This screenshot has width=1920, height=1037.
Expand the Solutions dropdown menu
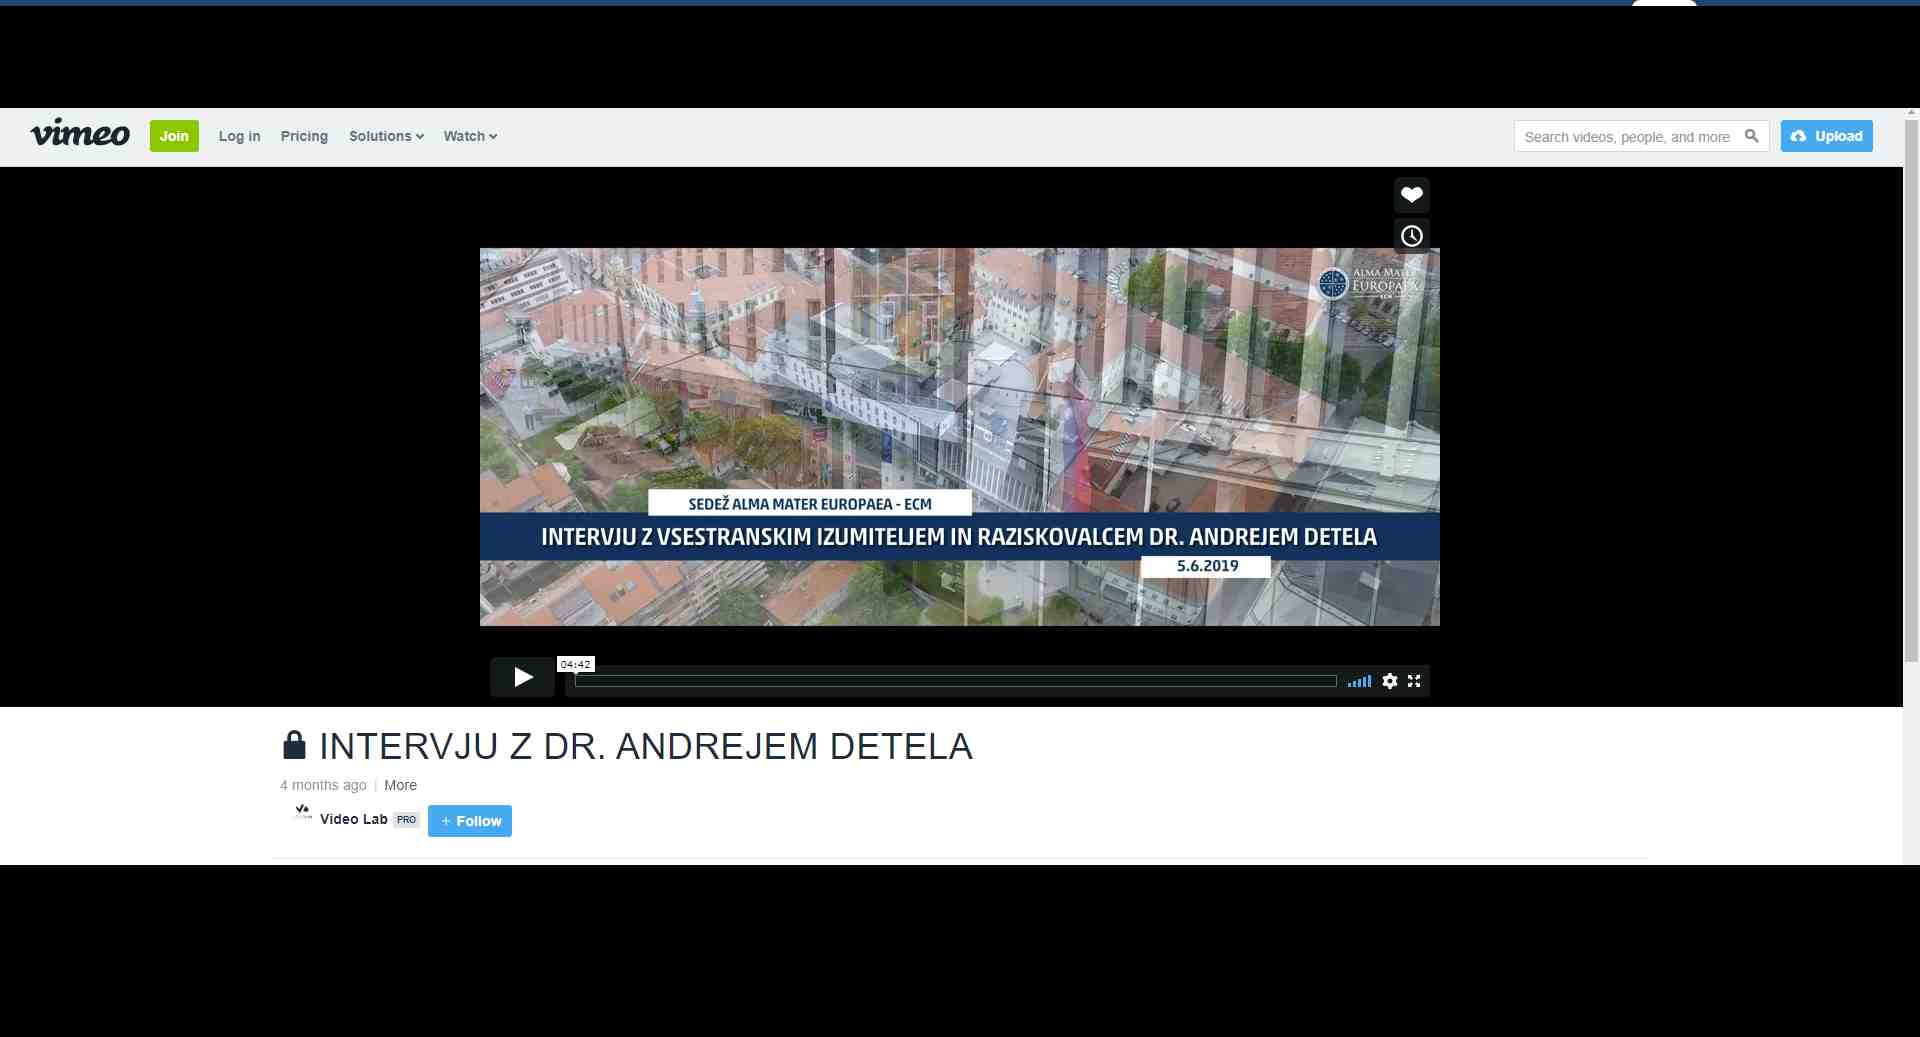pos(386,136)
